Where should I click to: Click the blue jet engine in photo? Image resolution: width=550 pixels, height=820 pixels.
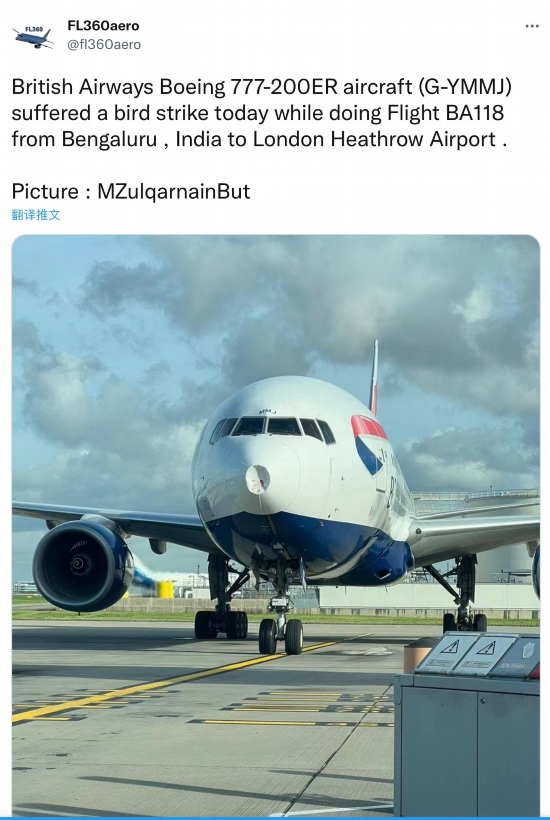point(83,565)
